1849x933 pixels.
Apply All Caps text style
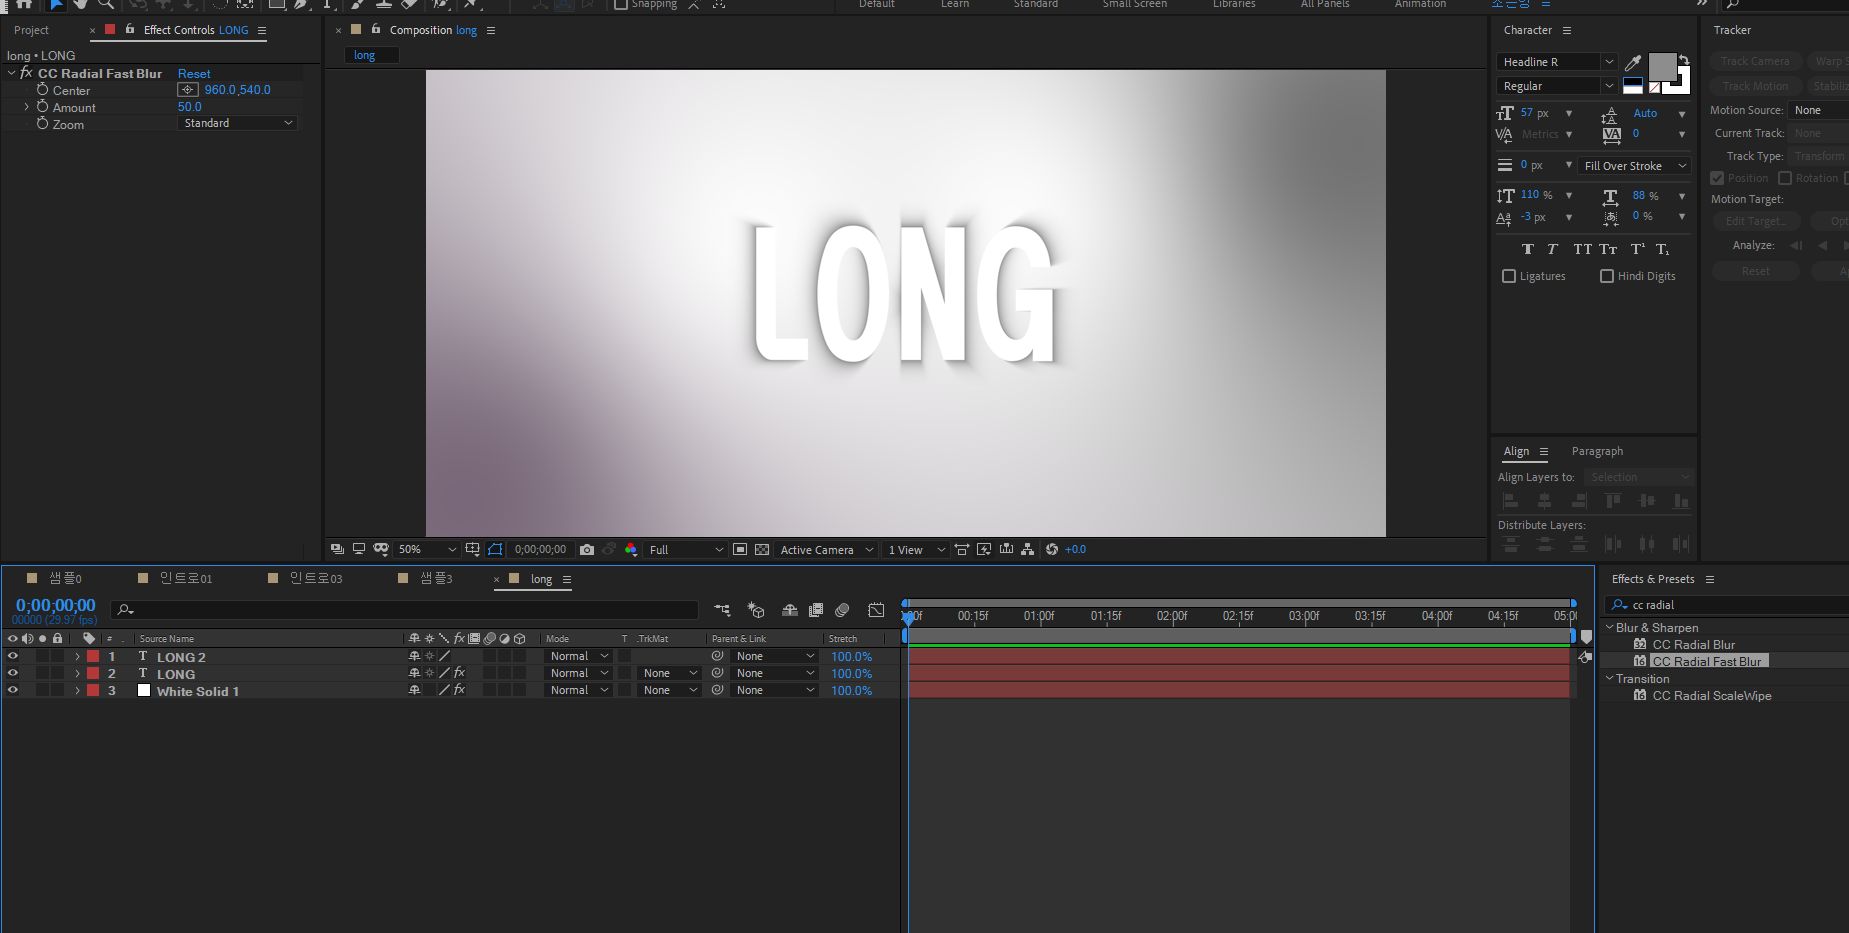1582,249
